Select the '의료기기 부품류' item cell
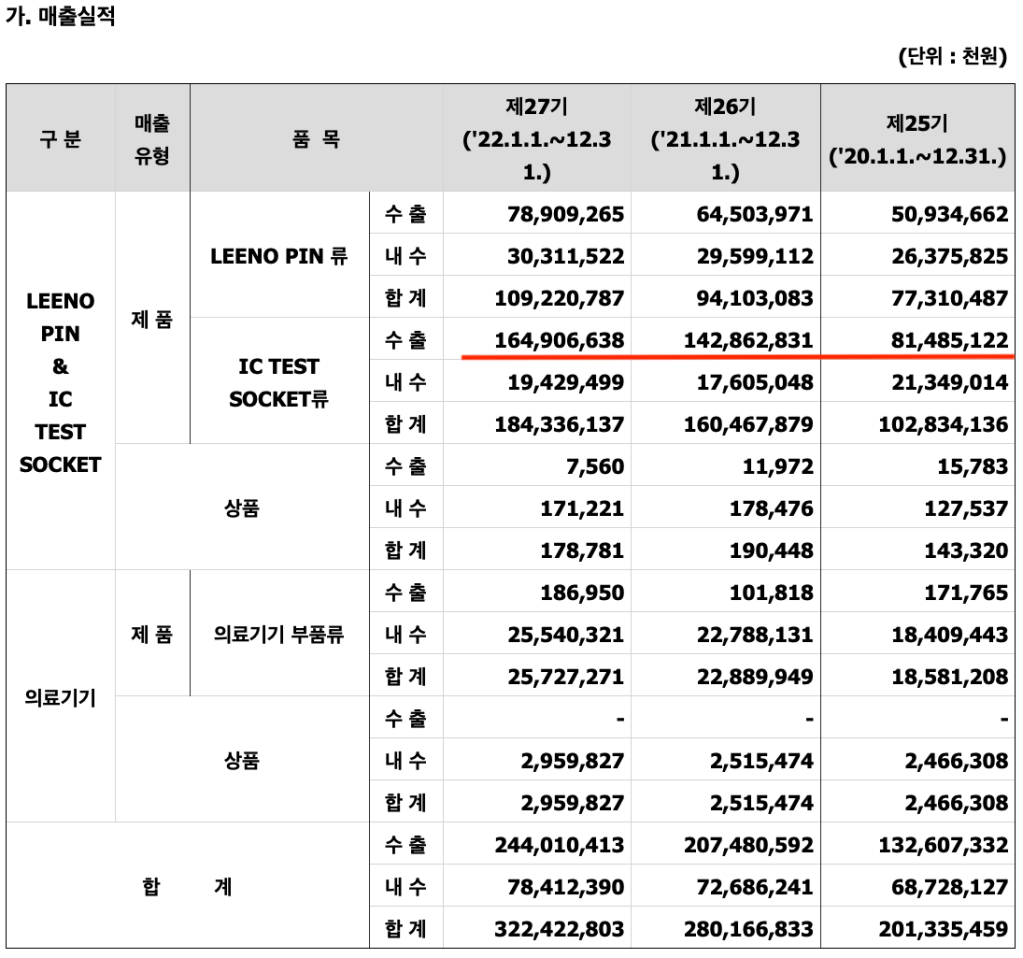The width and height of the screenshot is (1023, 958). coord(279,634)
